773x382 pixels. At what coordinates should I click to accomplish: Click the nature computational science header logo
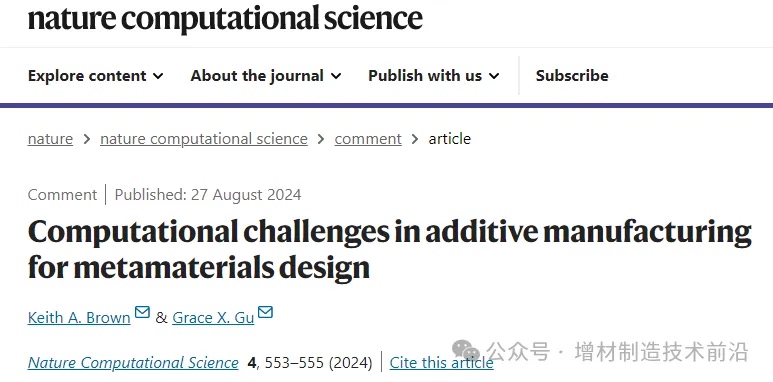click(225, 18)
